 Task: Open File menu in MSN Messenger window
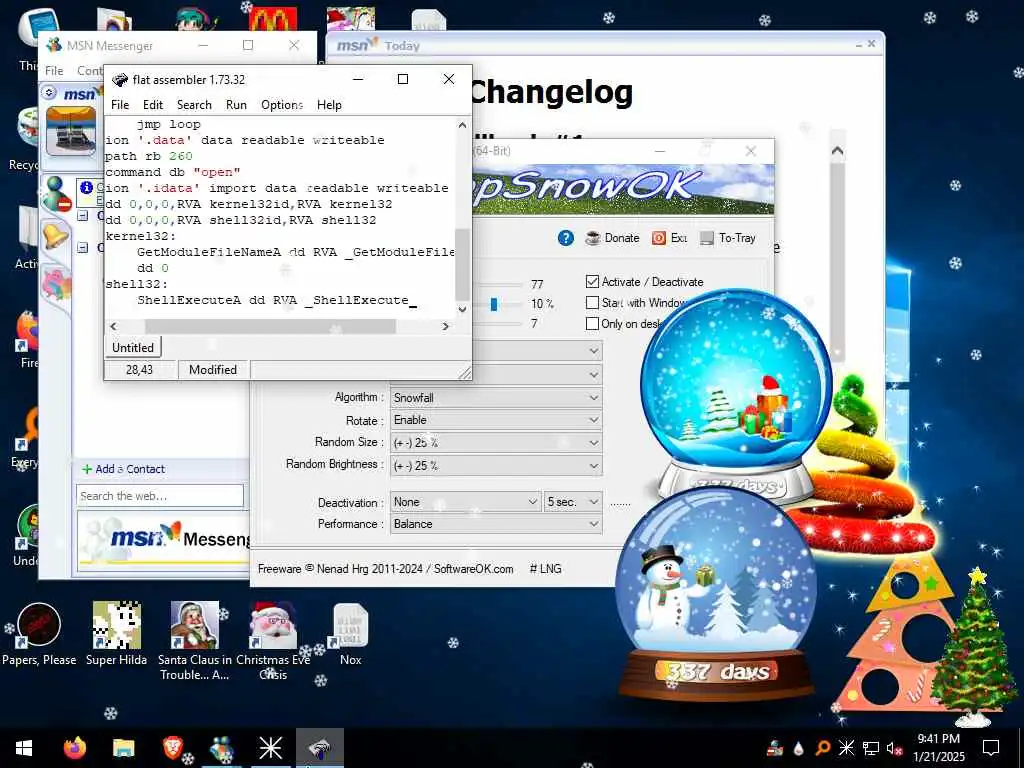54,70
